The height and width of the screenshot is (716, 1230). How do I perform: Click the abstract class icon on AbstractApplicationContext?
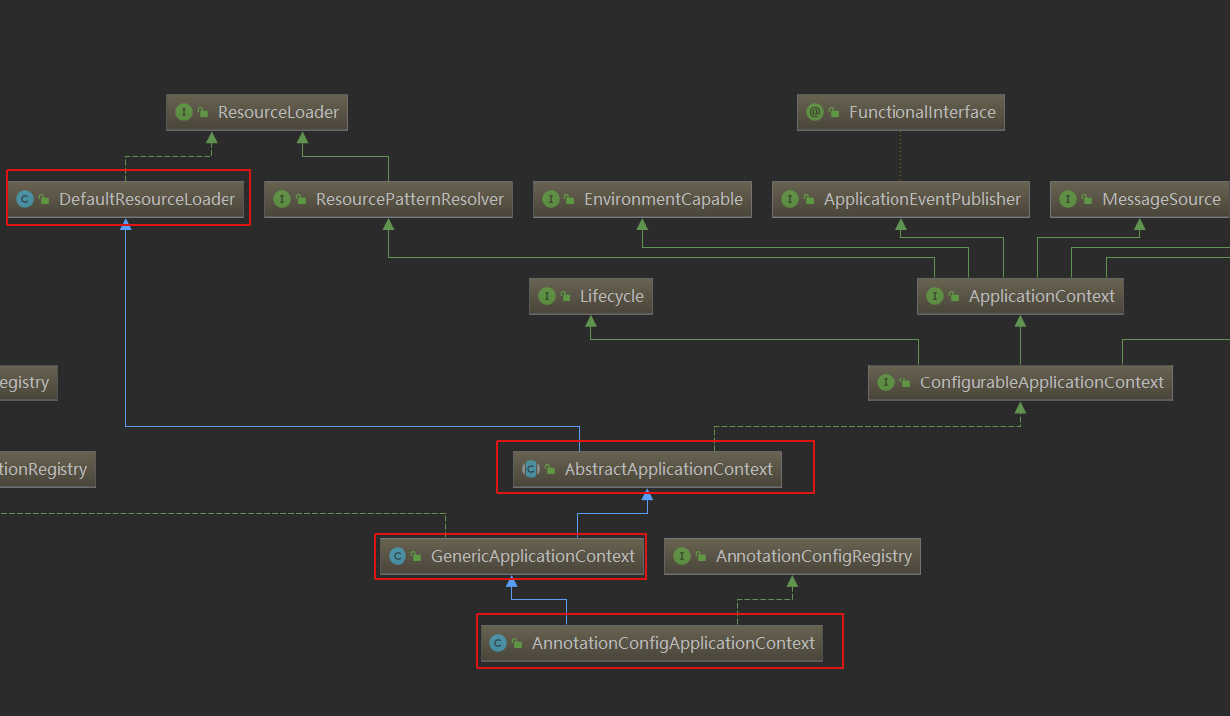(530, 467)
